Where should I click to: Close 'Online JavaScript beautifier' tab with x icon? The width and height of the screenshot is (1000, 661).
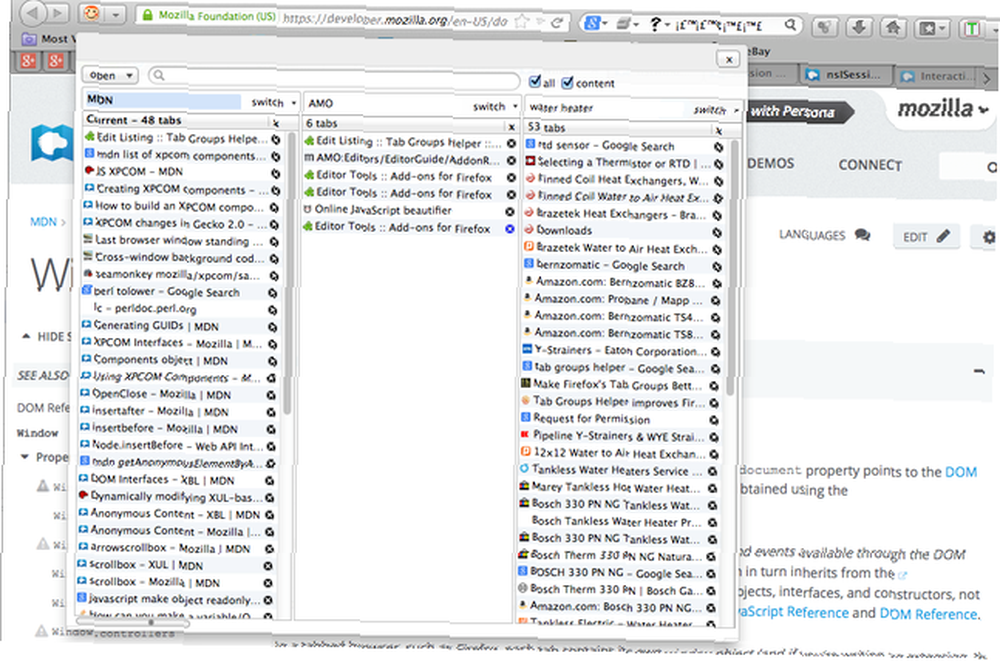pyautogui.click(x=510, y=211)
